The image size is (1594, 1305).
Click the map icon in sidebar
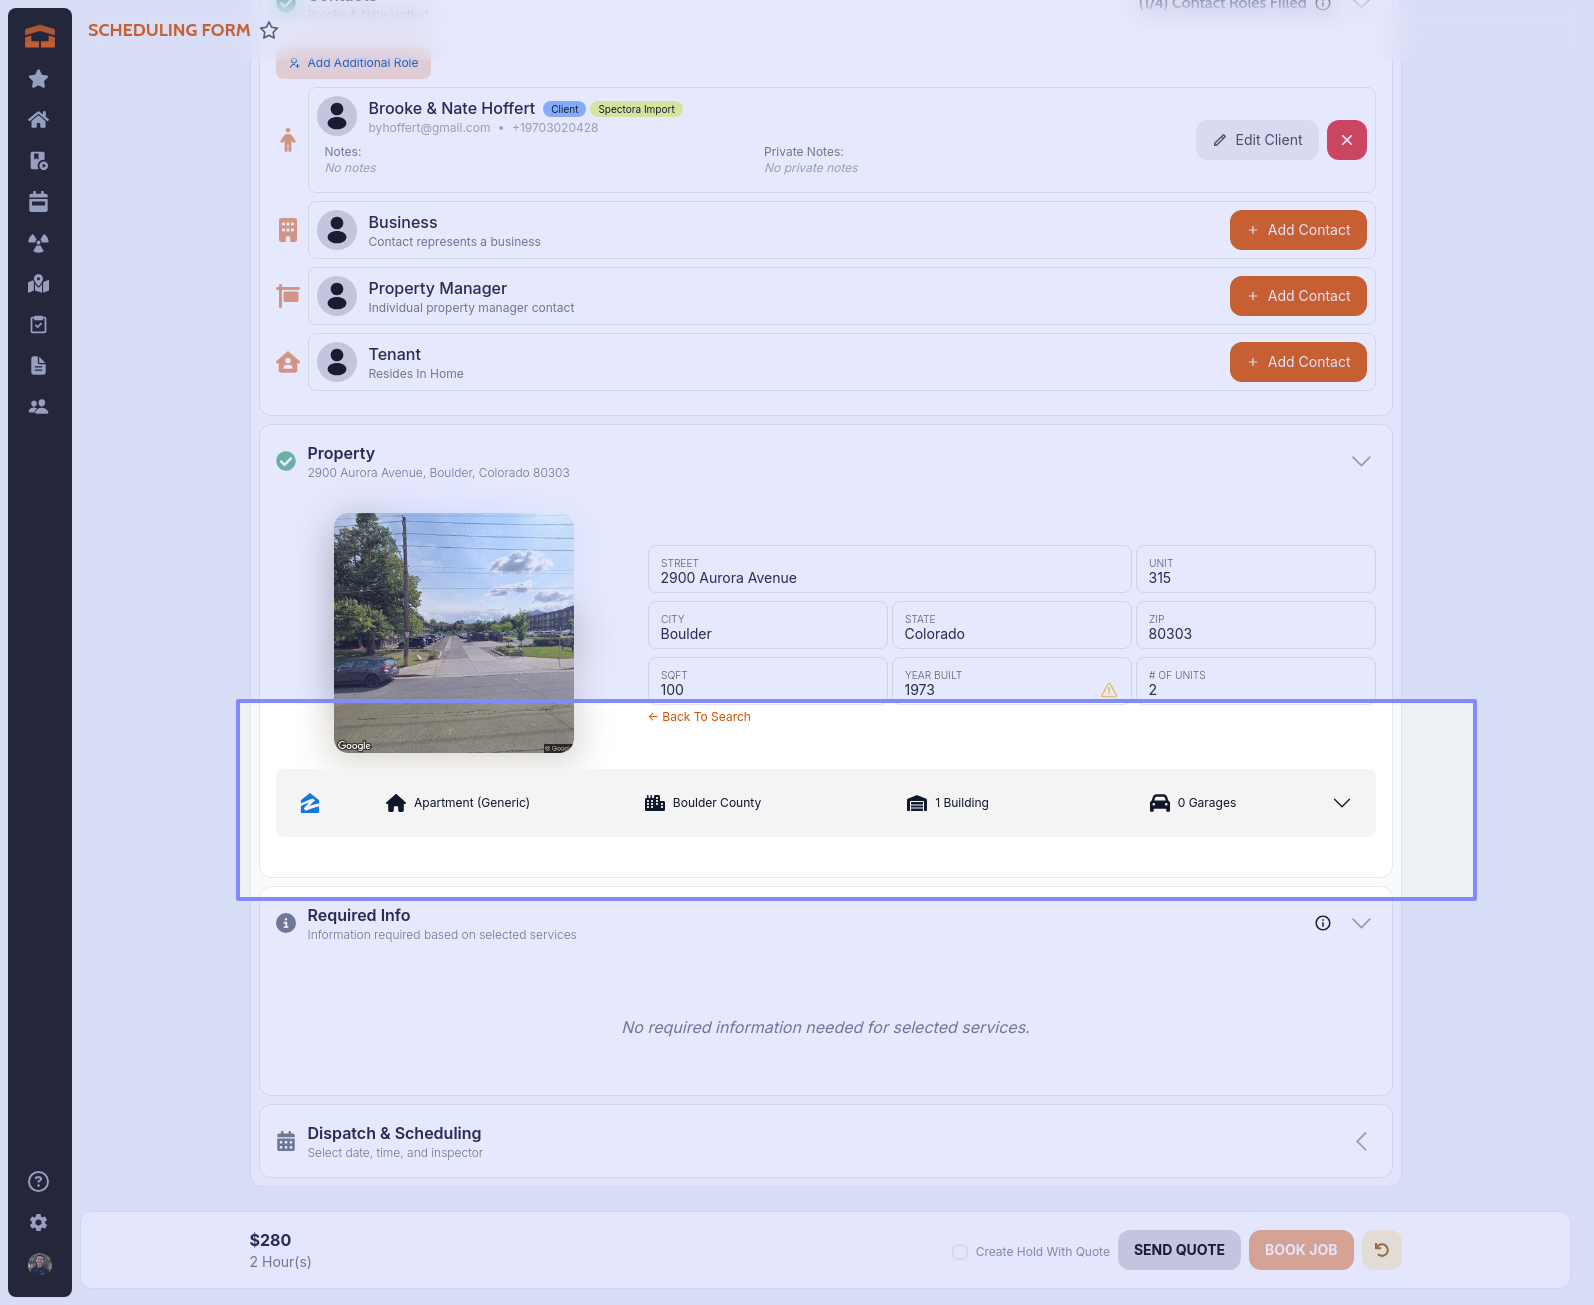click(39, 284)
